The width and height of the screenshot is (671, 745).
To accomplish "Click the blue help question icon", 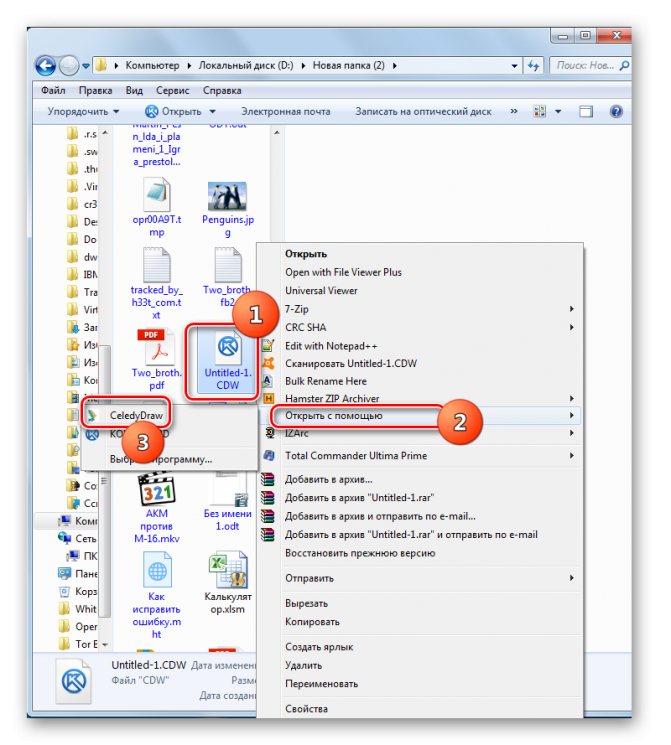I will click(x=616, y=112).
